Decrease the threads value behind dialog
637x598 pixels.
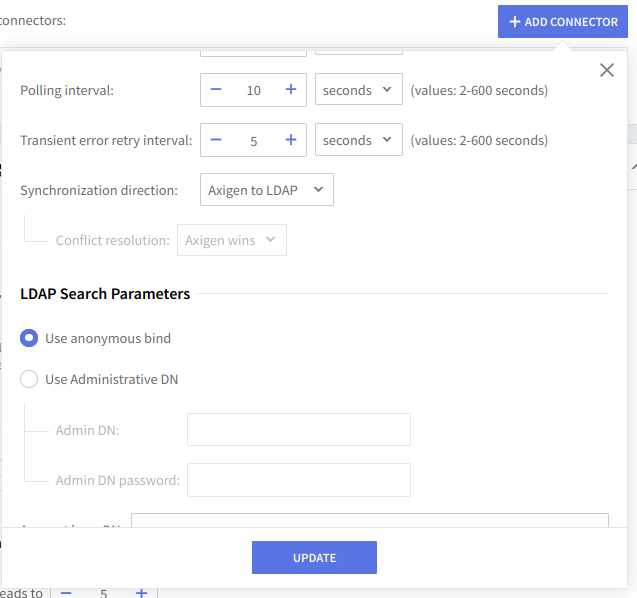pyautogui.click(x=66, y=592)
